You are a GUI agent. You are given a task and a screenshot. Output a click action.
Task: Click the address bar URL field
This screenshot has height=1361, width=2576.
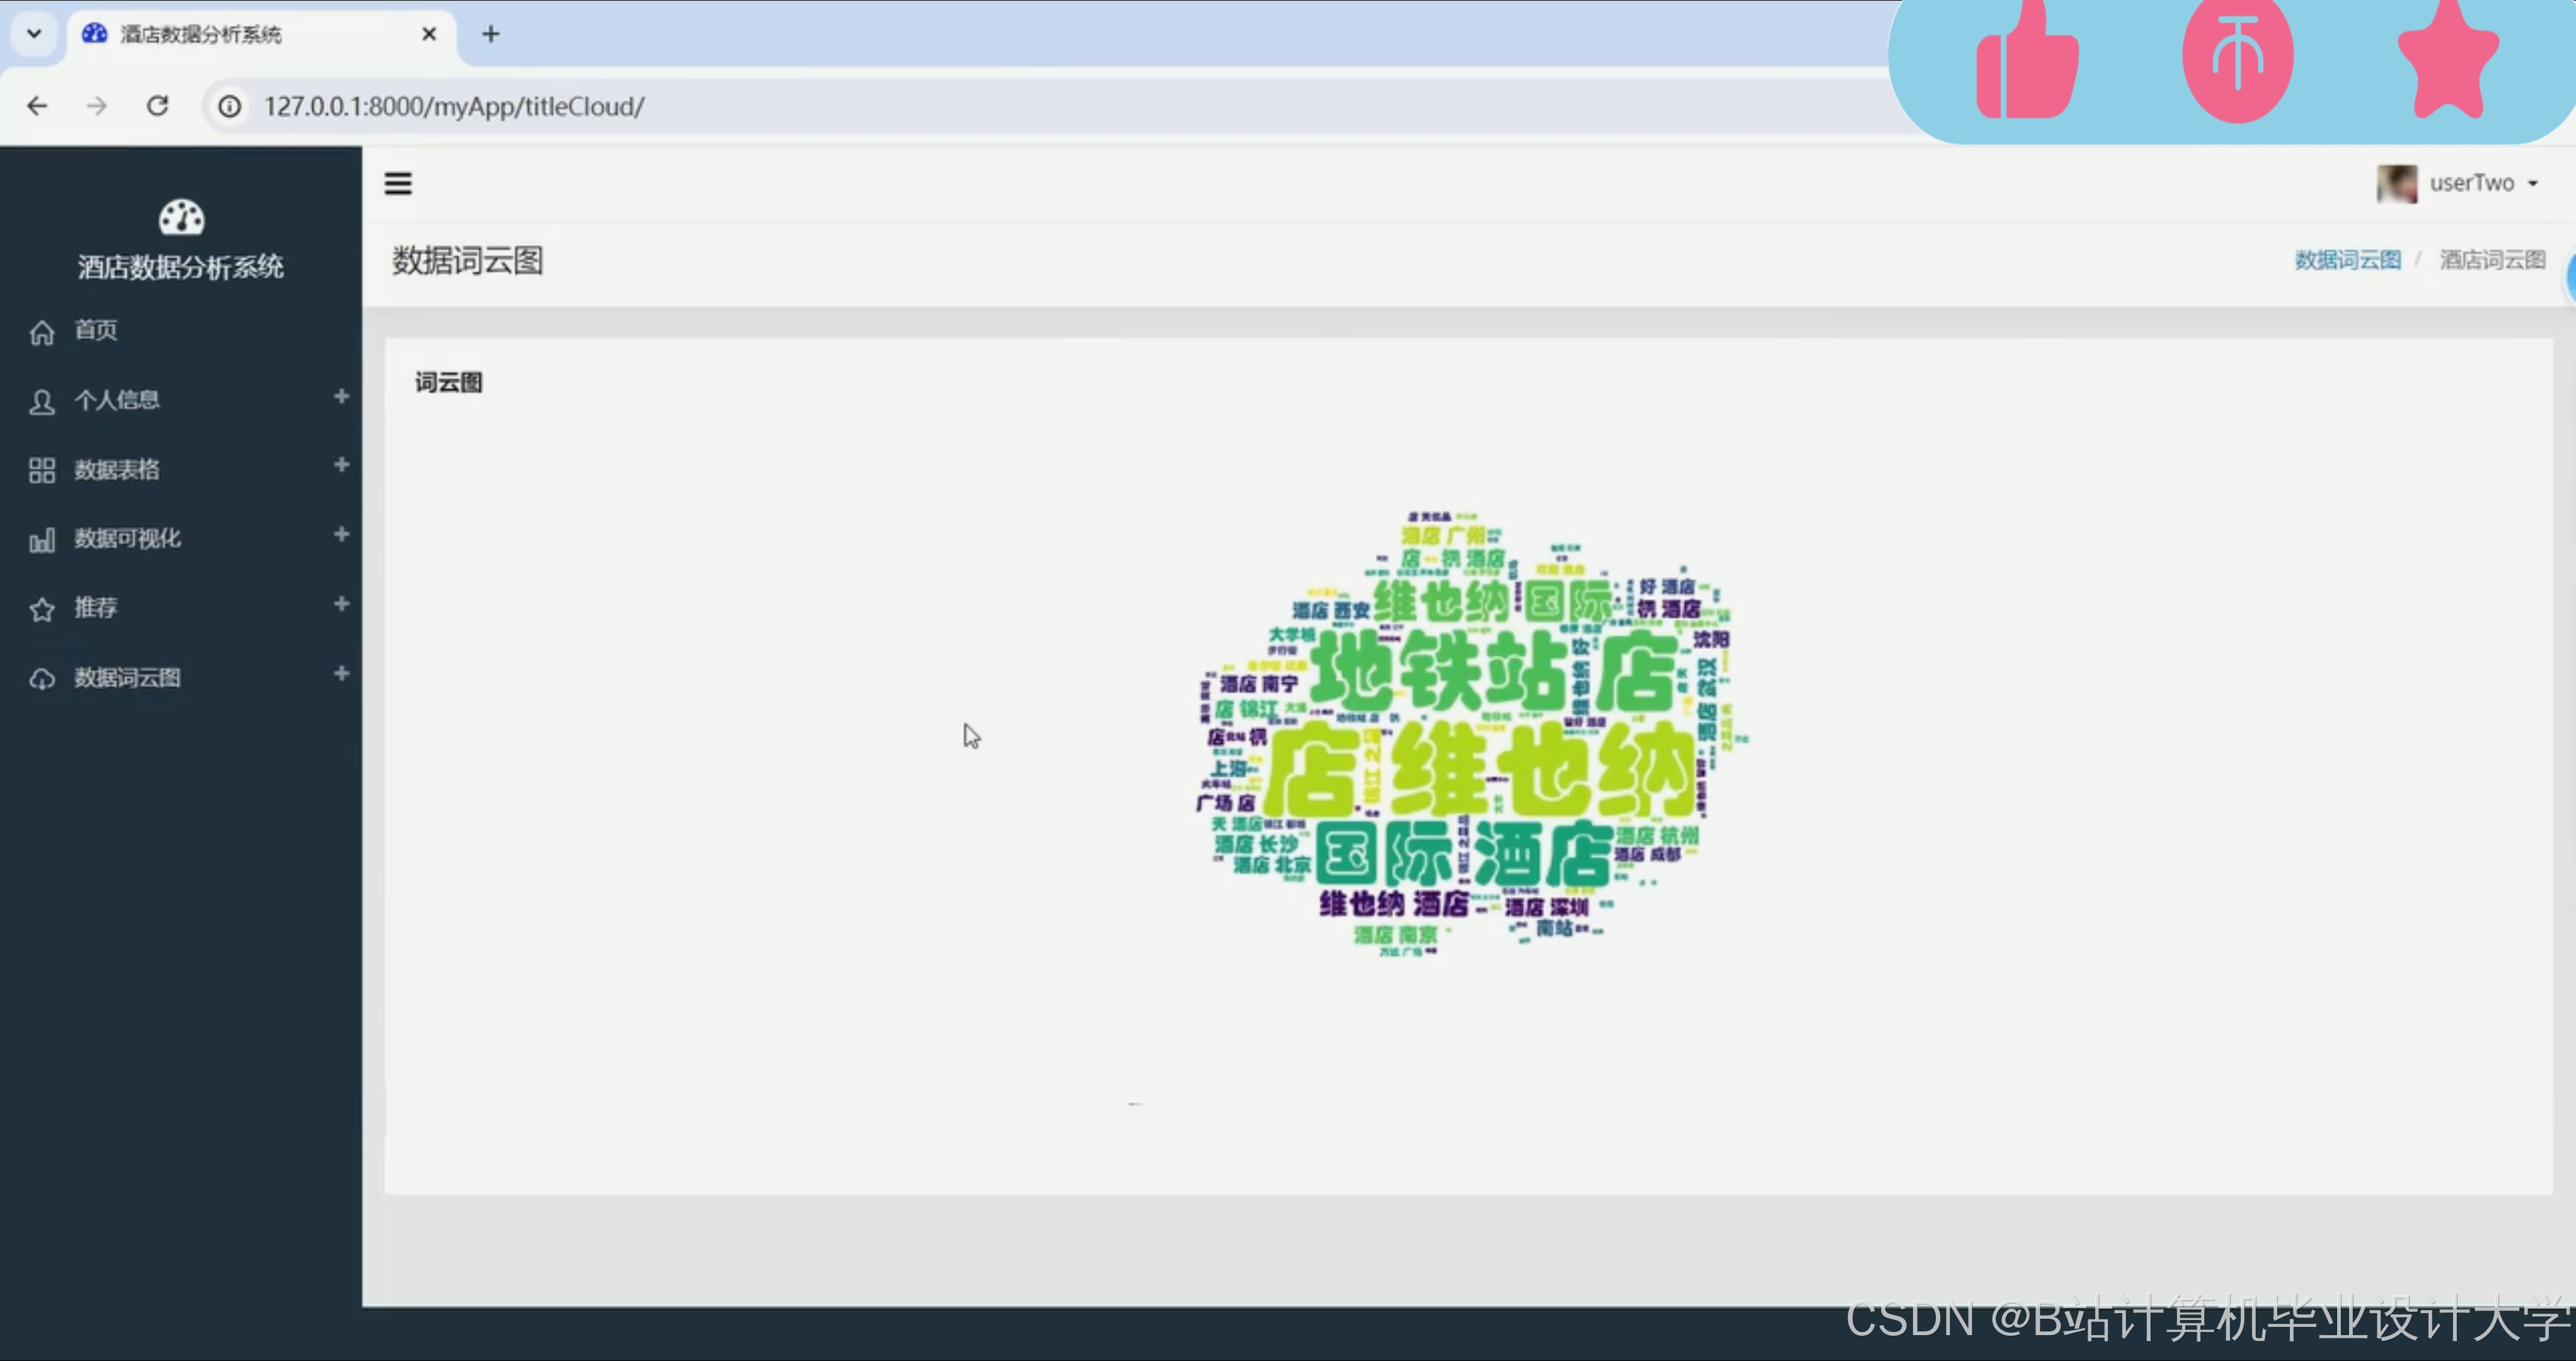pyautogui.click(x=1050, y=106)
